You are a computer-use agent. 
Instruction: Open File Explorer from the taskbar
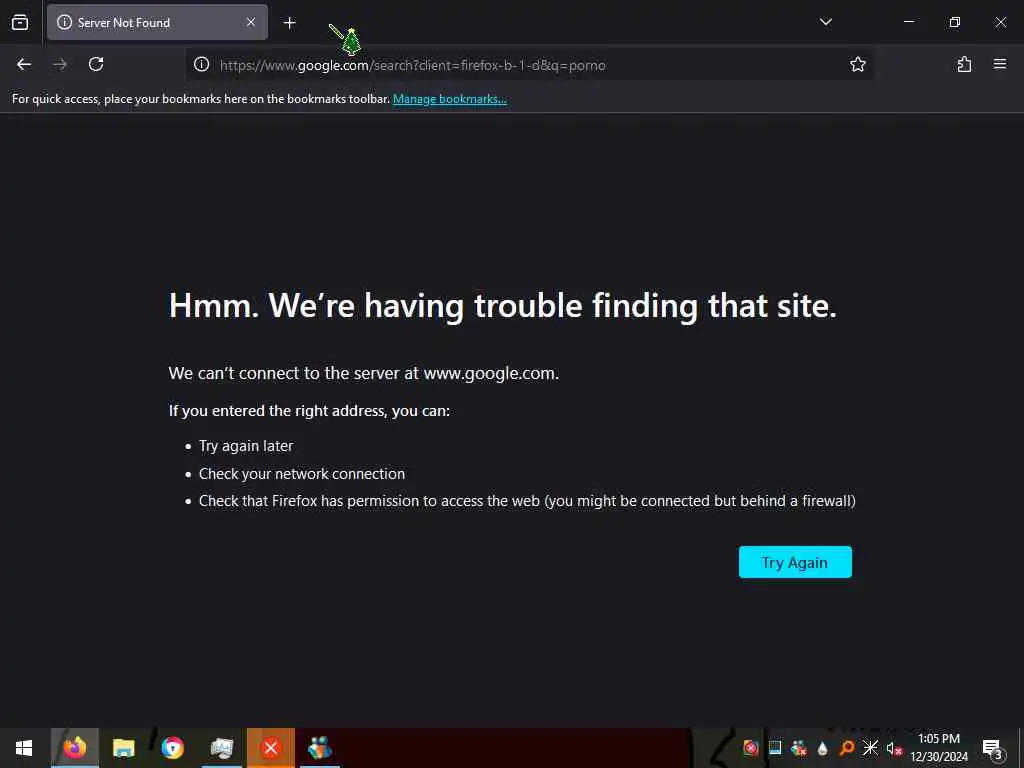pyautogui.click(x=123, y=748)
